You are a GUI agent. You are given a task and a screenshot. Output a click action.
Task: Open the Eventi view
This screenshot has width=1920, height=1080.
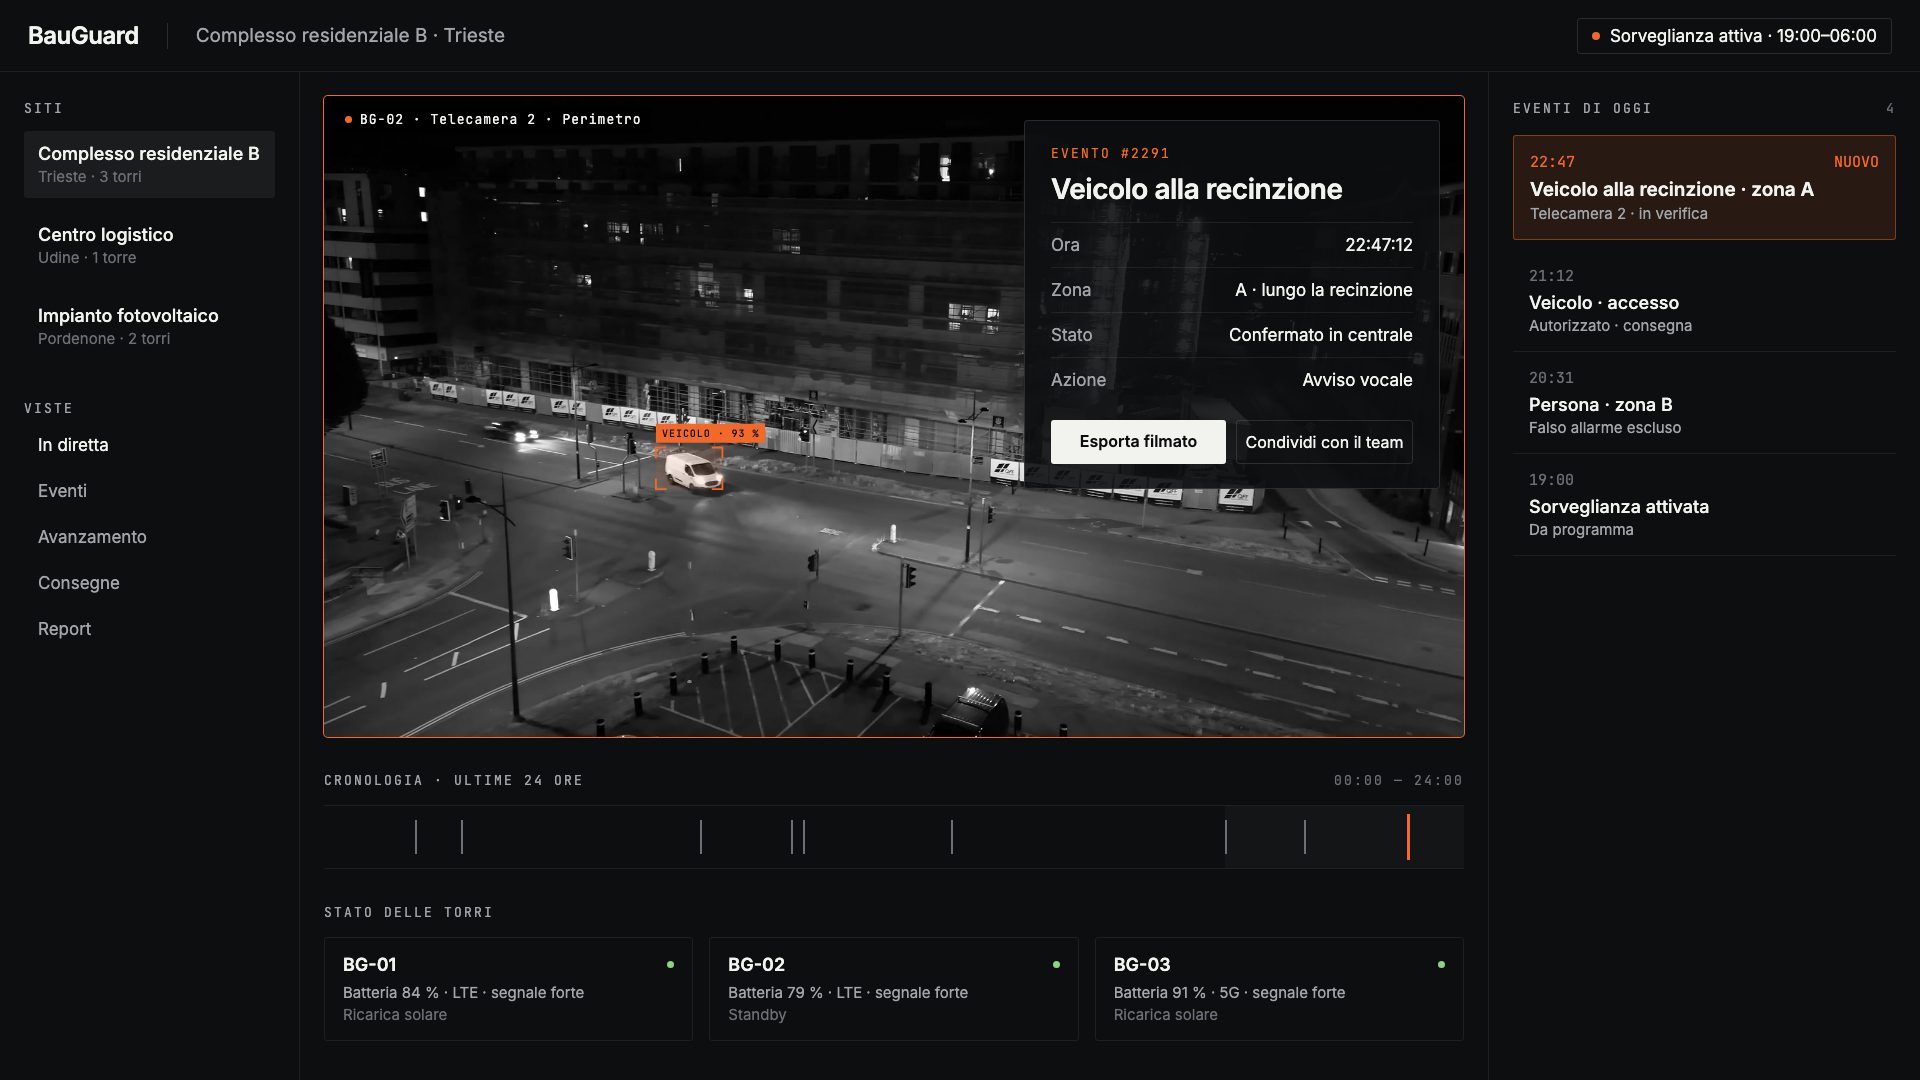(x=62, y=491)
